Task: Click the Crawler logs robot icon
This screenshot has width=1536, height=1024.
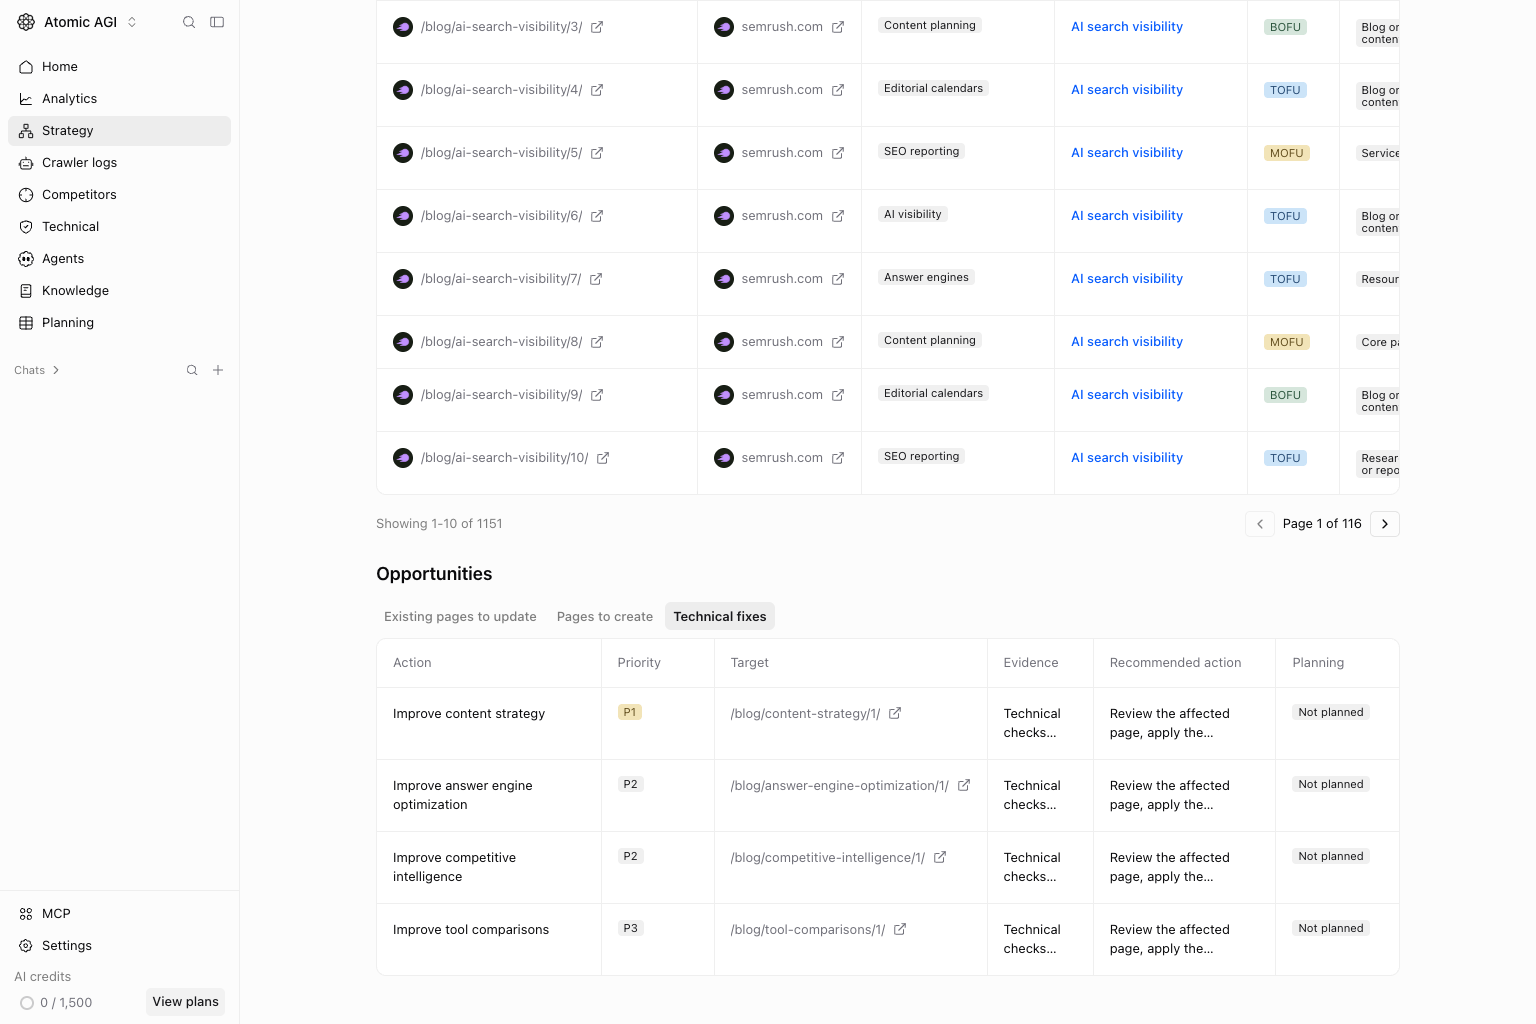Action: 26,163
